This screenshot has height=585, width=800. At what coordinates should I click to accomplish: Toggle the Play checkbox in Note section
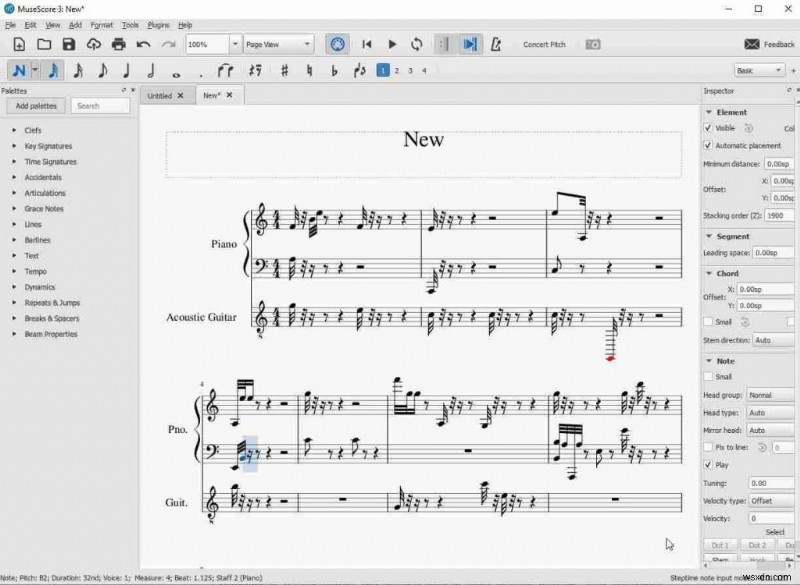(708, 465)
